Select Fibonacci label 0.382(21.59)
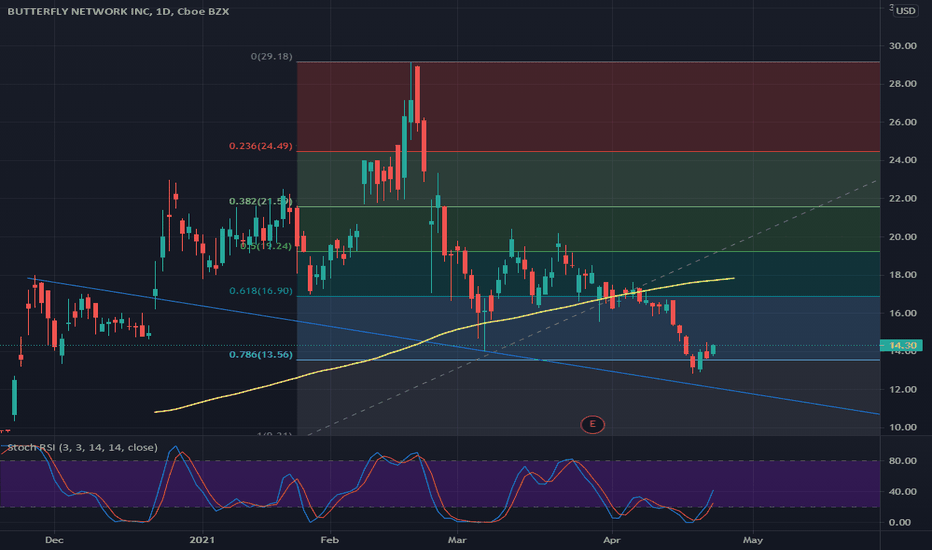The image size is (932, 550). [x=261, y=201]
